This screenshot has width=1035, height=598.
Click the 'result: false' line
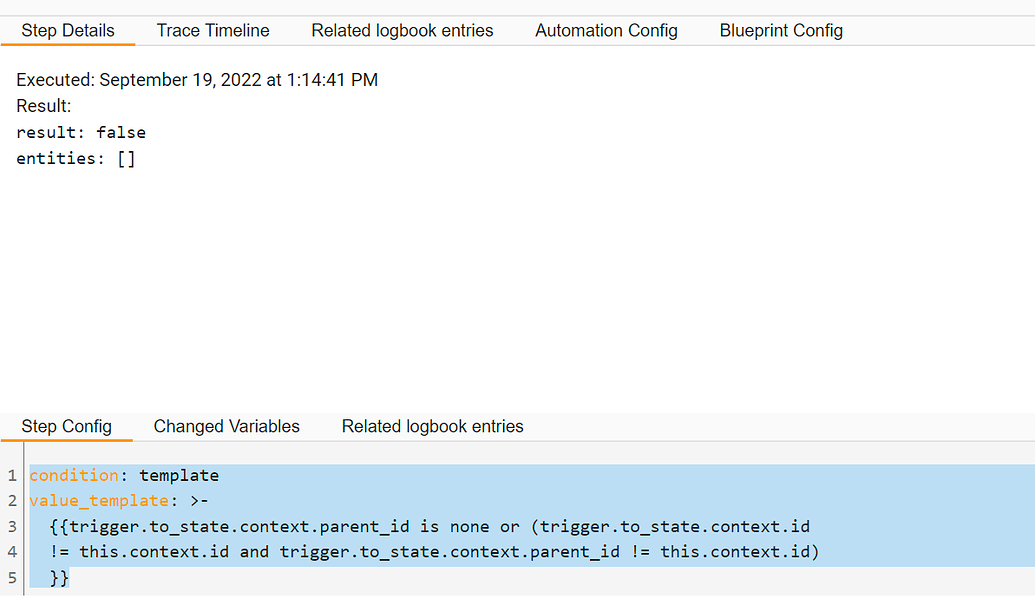click(x=81, y=132)
